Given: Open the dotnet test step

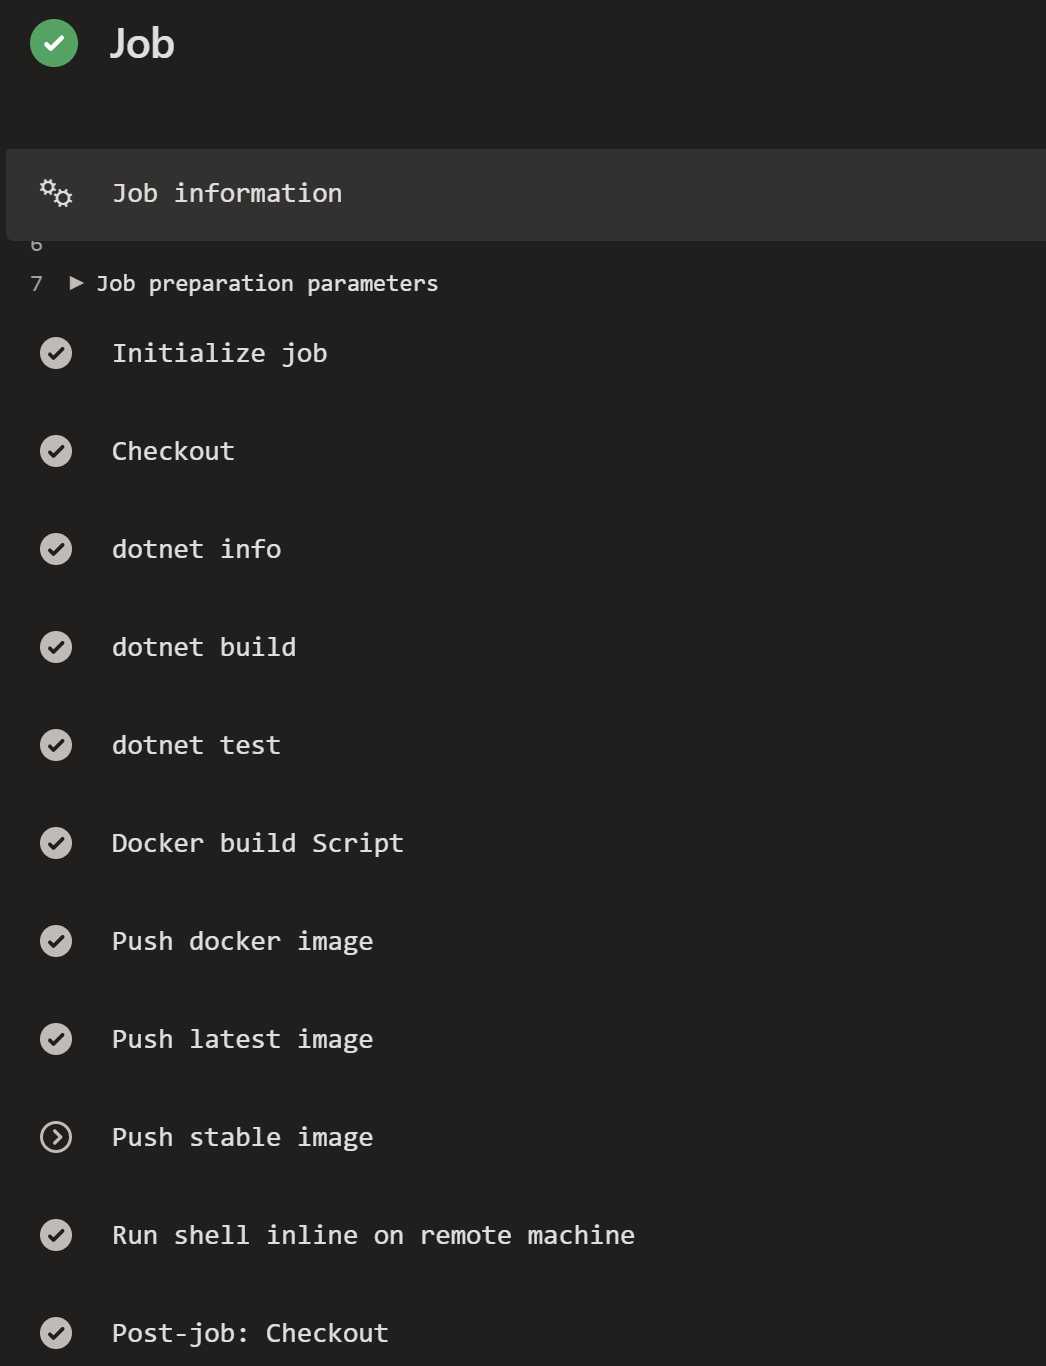Looking at the screenshot, I should point(526,745).
